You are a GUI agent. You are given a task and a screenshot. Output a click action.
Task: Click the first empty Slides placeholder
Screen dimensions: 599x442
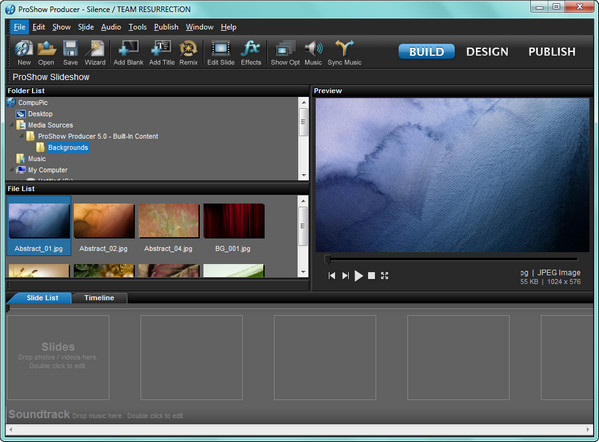(58, 357)
